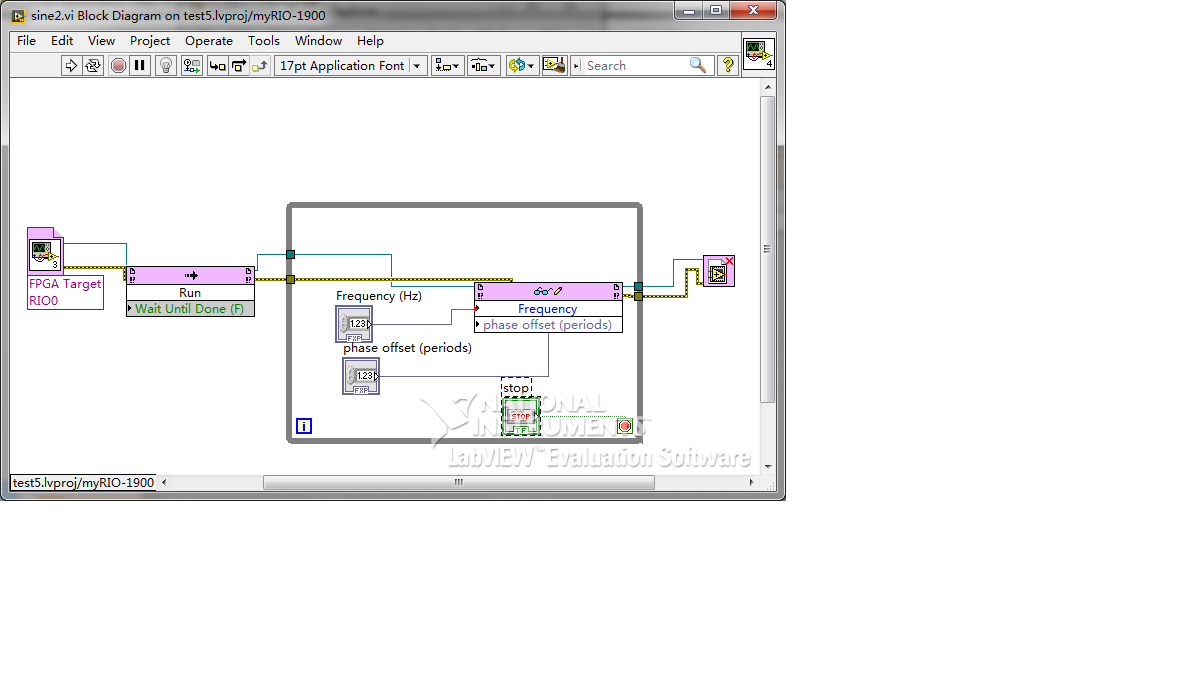
Task: Click the Pause button
Action: 139,66
